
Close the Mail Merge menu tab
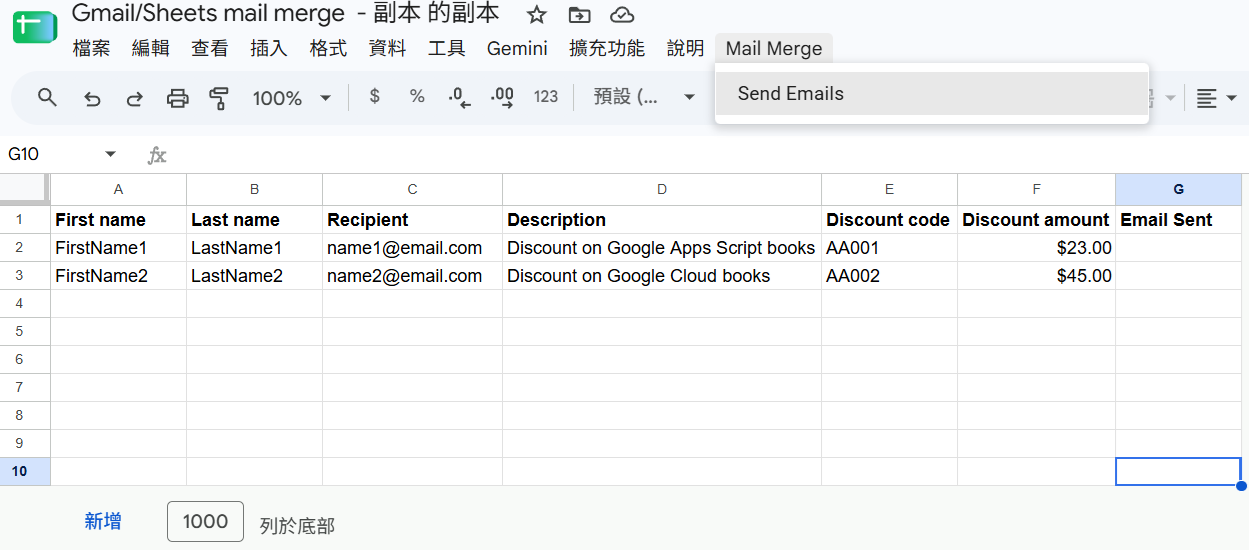(774, 48)
